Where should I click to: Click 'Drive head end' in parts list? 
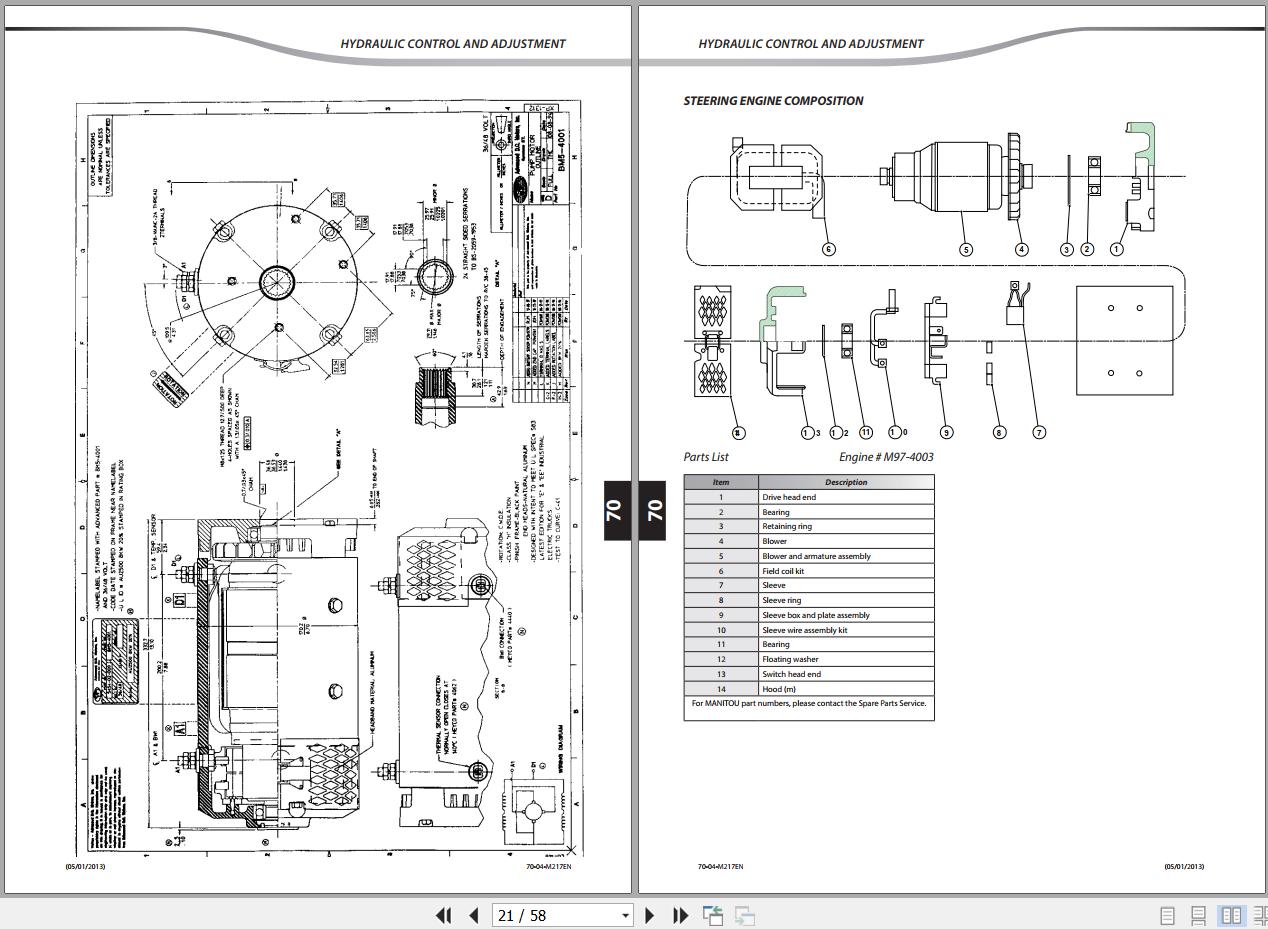(789, 497)
